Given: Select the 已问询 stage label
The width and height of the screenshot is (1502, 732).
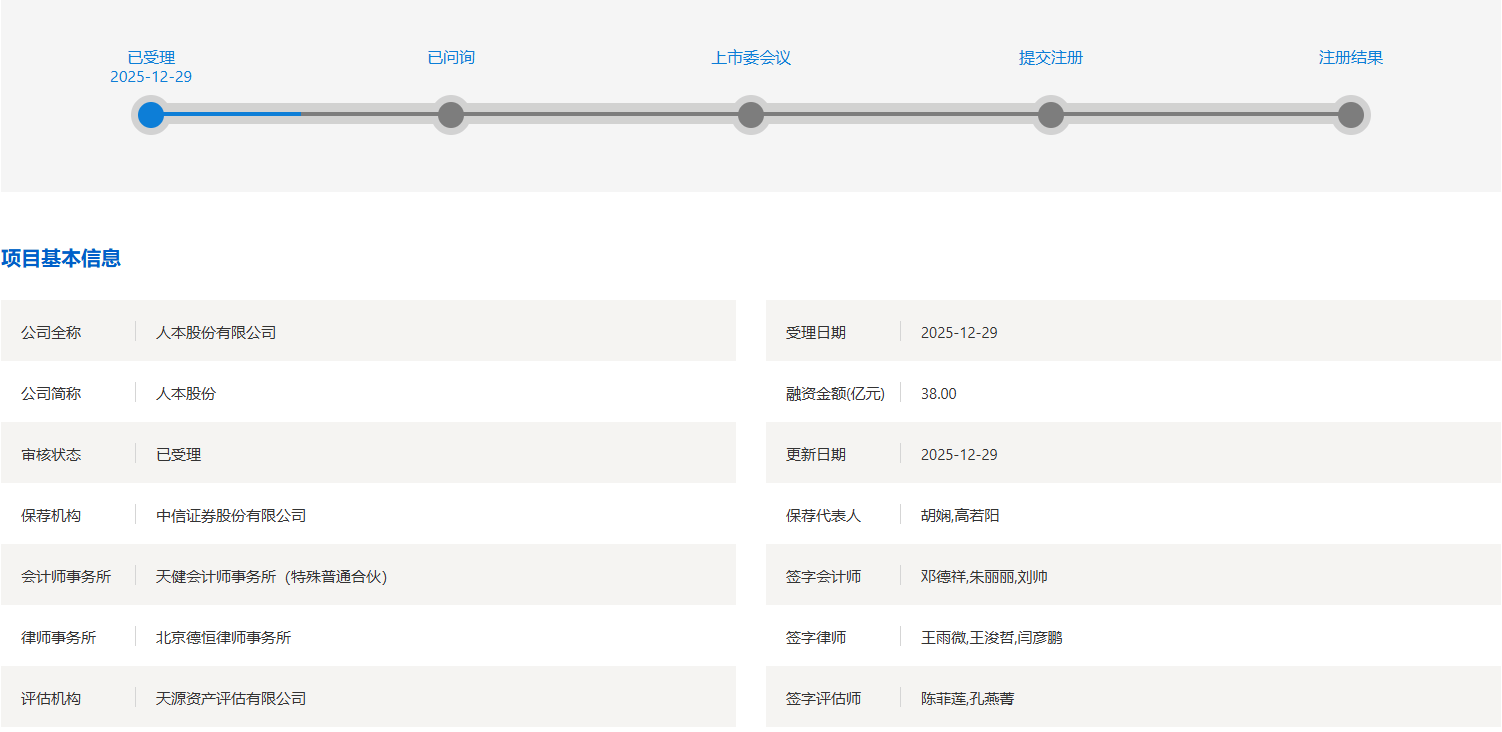Looking at the screenshot, I should pos(451,57).
